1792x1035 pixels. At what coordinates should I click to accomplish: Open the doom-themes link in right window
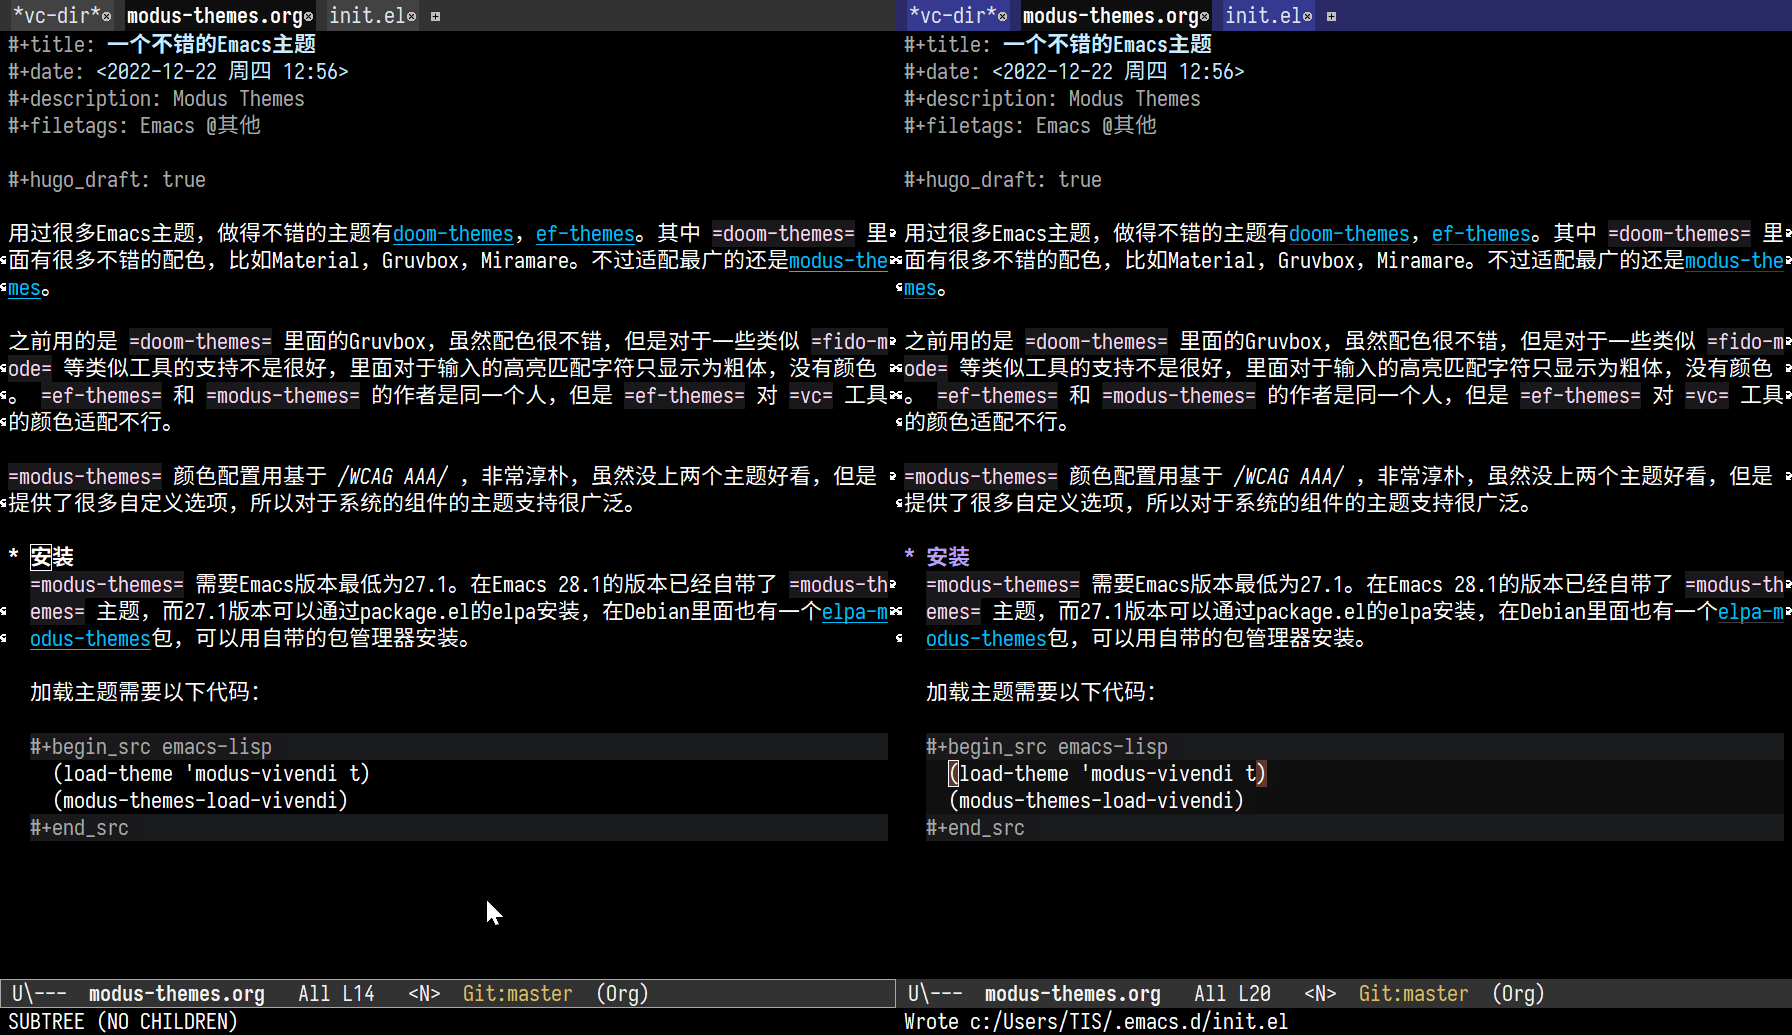pos(1349,234)
